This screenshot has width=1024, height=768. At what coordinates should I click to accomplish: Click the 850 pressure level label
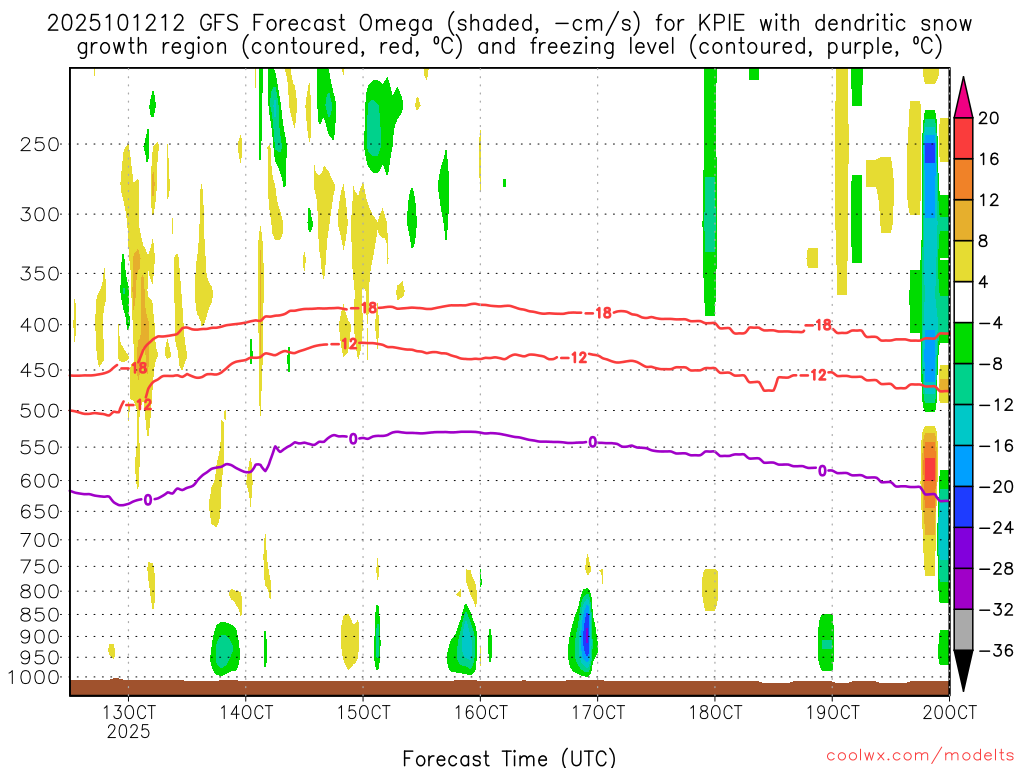(x=40, y=615)
